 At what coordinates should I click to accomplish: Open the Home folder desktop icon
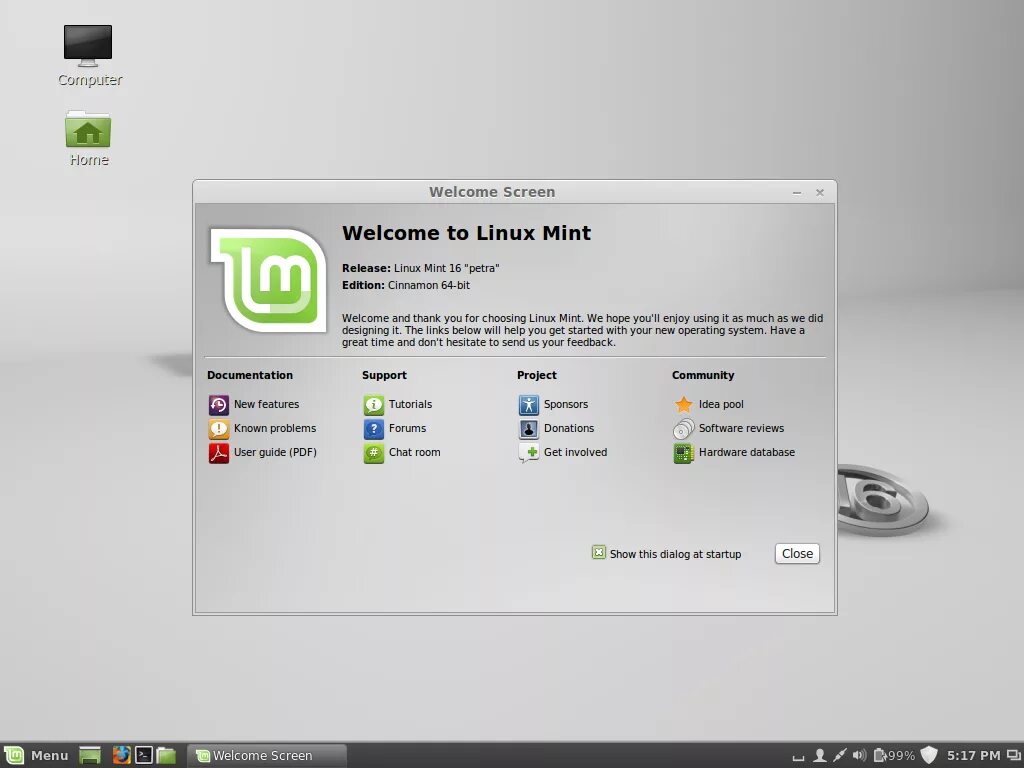point(89,138)
